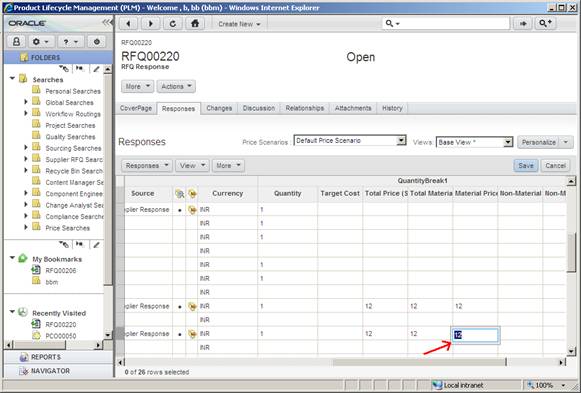Switch to the History tab
Screen dimensions: 581x393
tap(392, 108)
